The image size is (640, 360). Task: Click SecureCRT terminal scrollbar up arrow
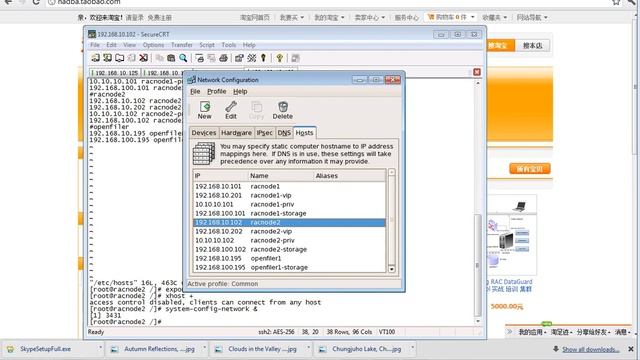(x=478, y=83)
